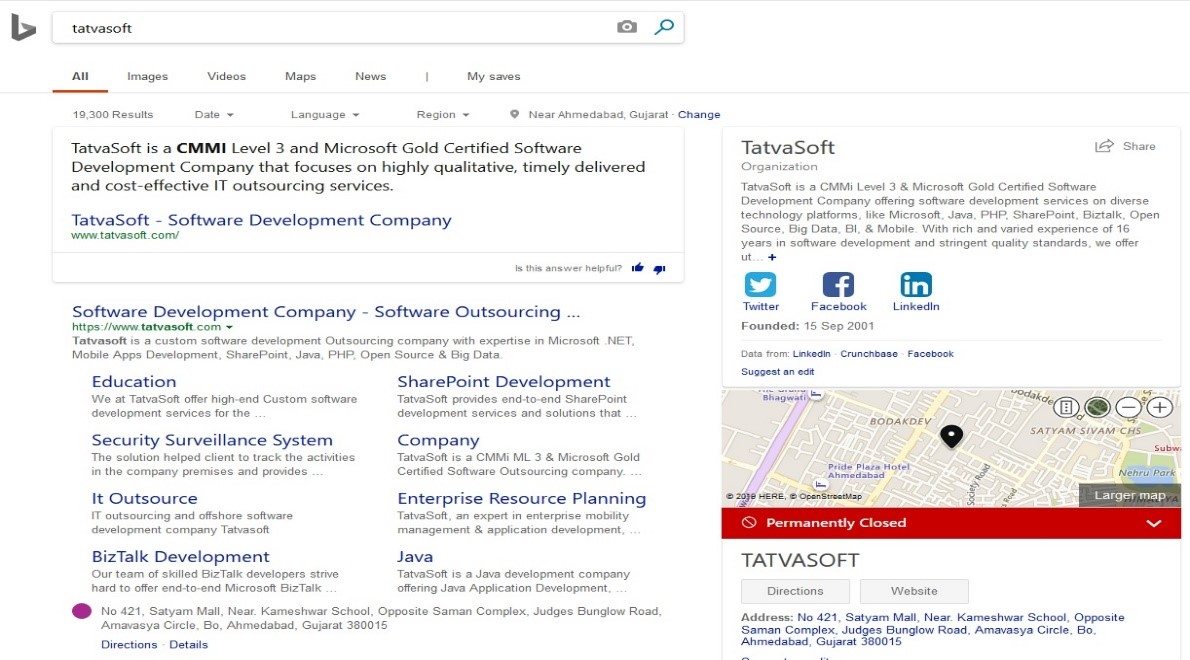Viewport: 1190px width, 660px height.
Task: Open TatvaSoft Facebook icon
Action: click(x=838, y=284)
